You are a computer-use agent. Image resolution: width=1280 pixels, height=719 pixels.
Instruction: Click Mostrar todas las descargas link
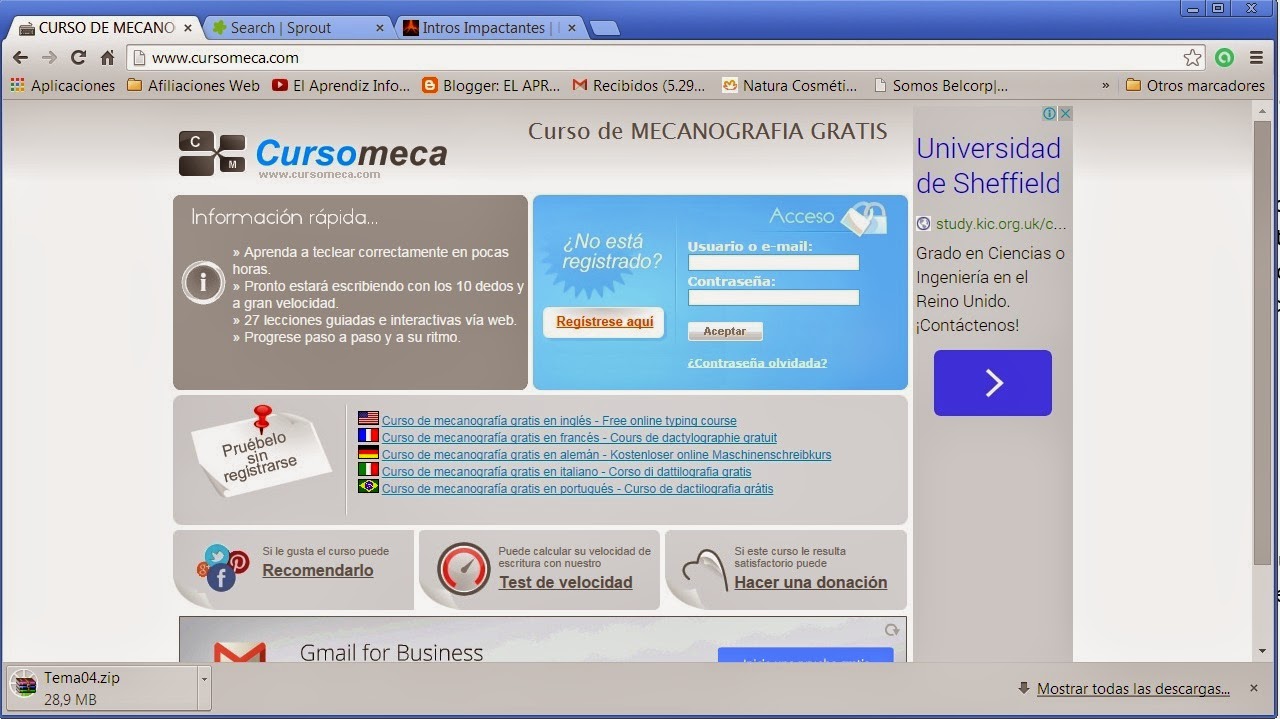pos(1133,689)
